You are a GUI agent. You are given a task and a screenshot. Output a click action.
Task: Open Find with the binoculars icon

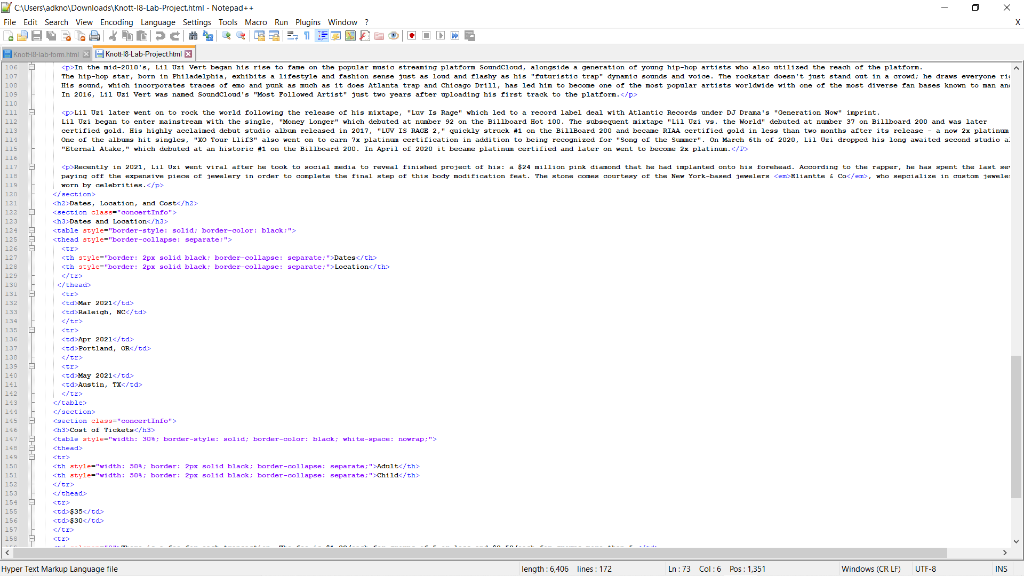pyautogui.click(x=193, y=36)
